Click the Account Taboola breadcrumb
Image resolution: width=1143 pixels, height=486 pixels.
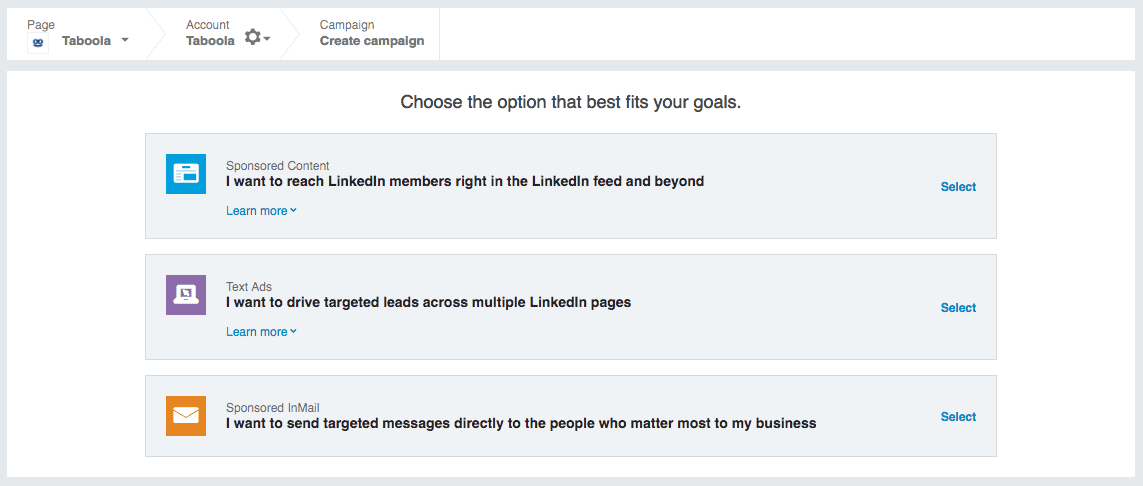210,34
